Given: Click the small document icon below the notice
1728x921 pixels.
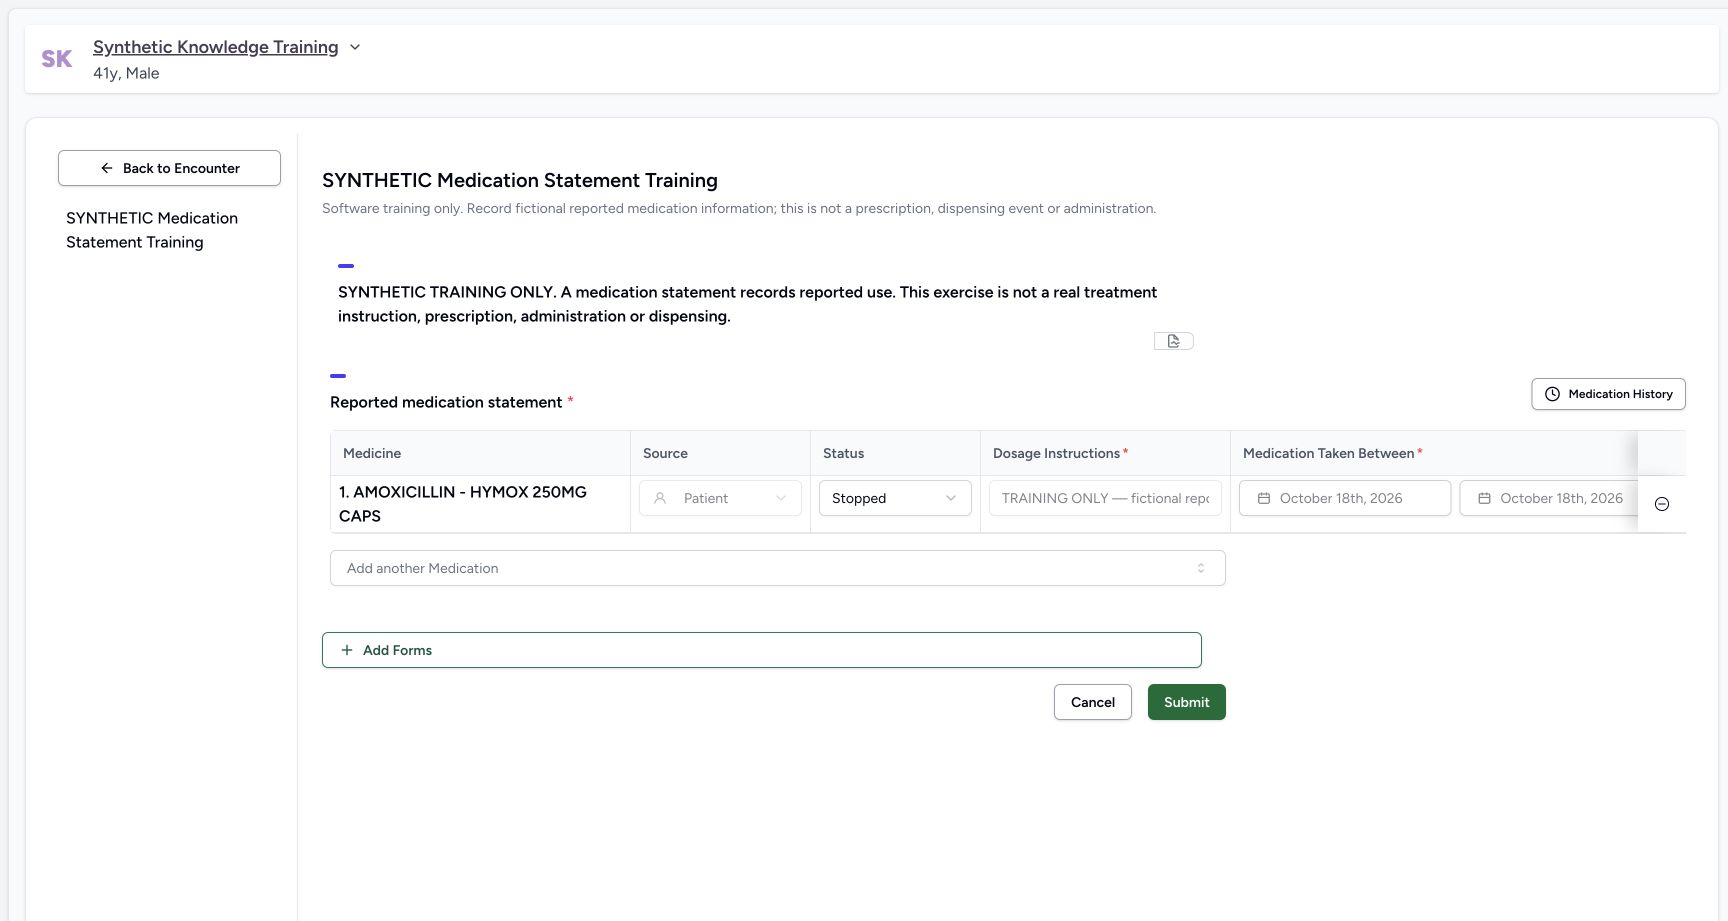Looking at the screenshot, I should coord(1174,341).
